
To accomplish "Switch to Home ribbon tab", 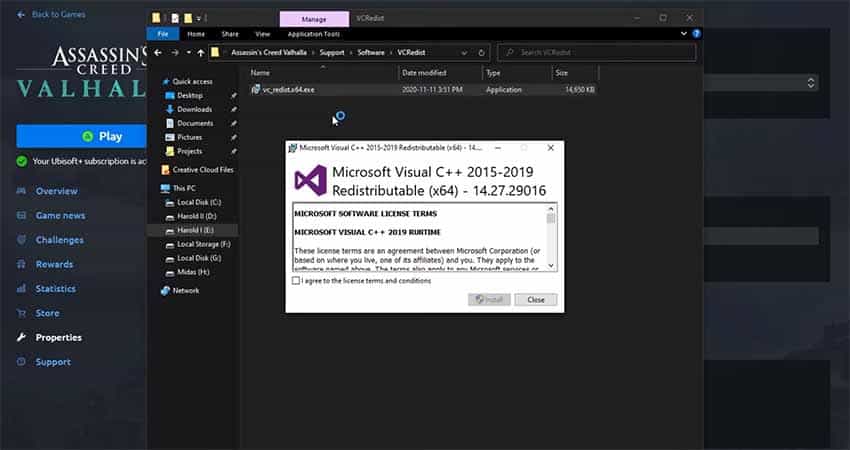I will [196, 34].
